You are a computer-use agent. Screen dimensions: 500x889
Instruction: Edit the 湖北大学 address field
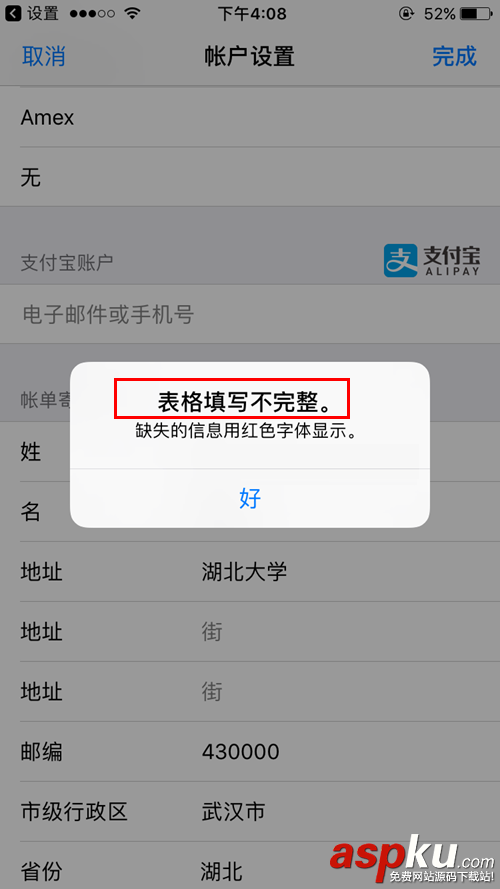(x=250, y=572)
